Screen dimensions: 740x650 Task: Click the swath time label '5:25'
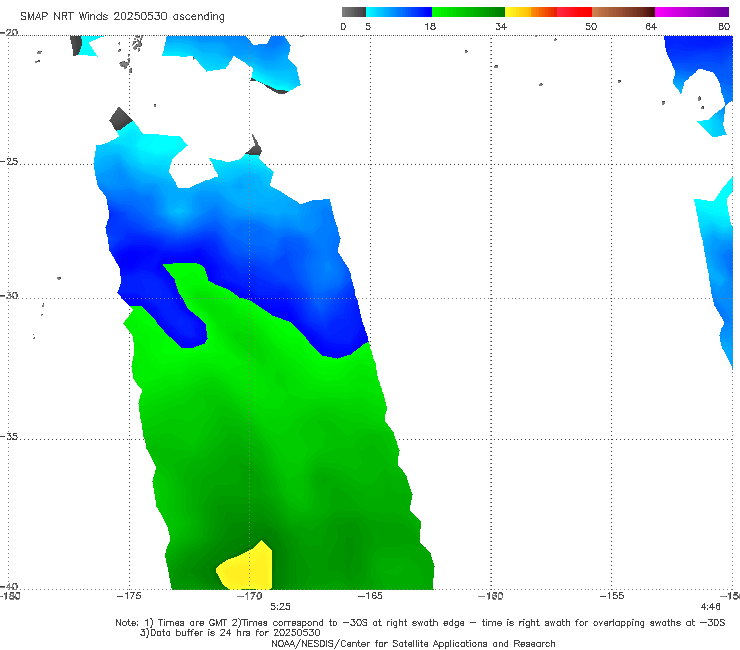(280, 607)
